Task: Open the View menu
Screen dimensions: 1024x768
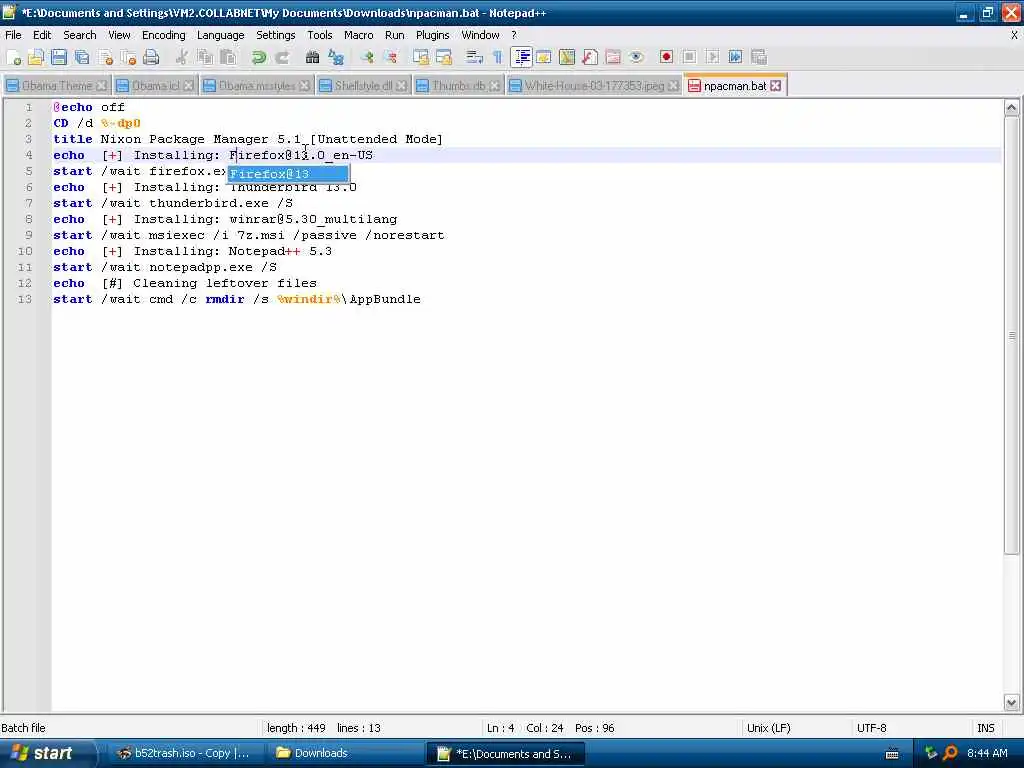Action: click(119, 35)
